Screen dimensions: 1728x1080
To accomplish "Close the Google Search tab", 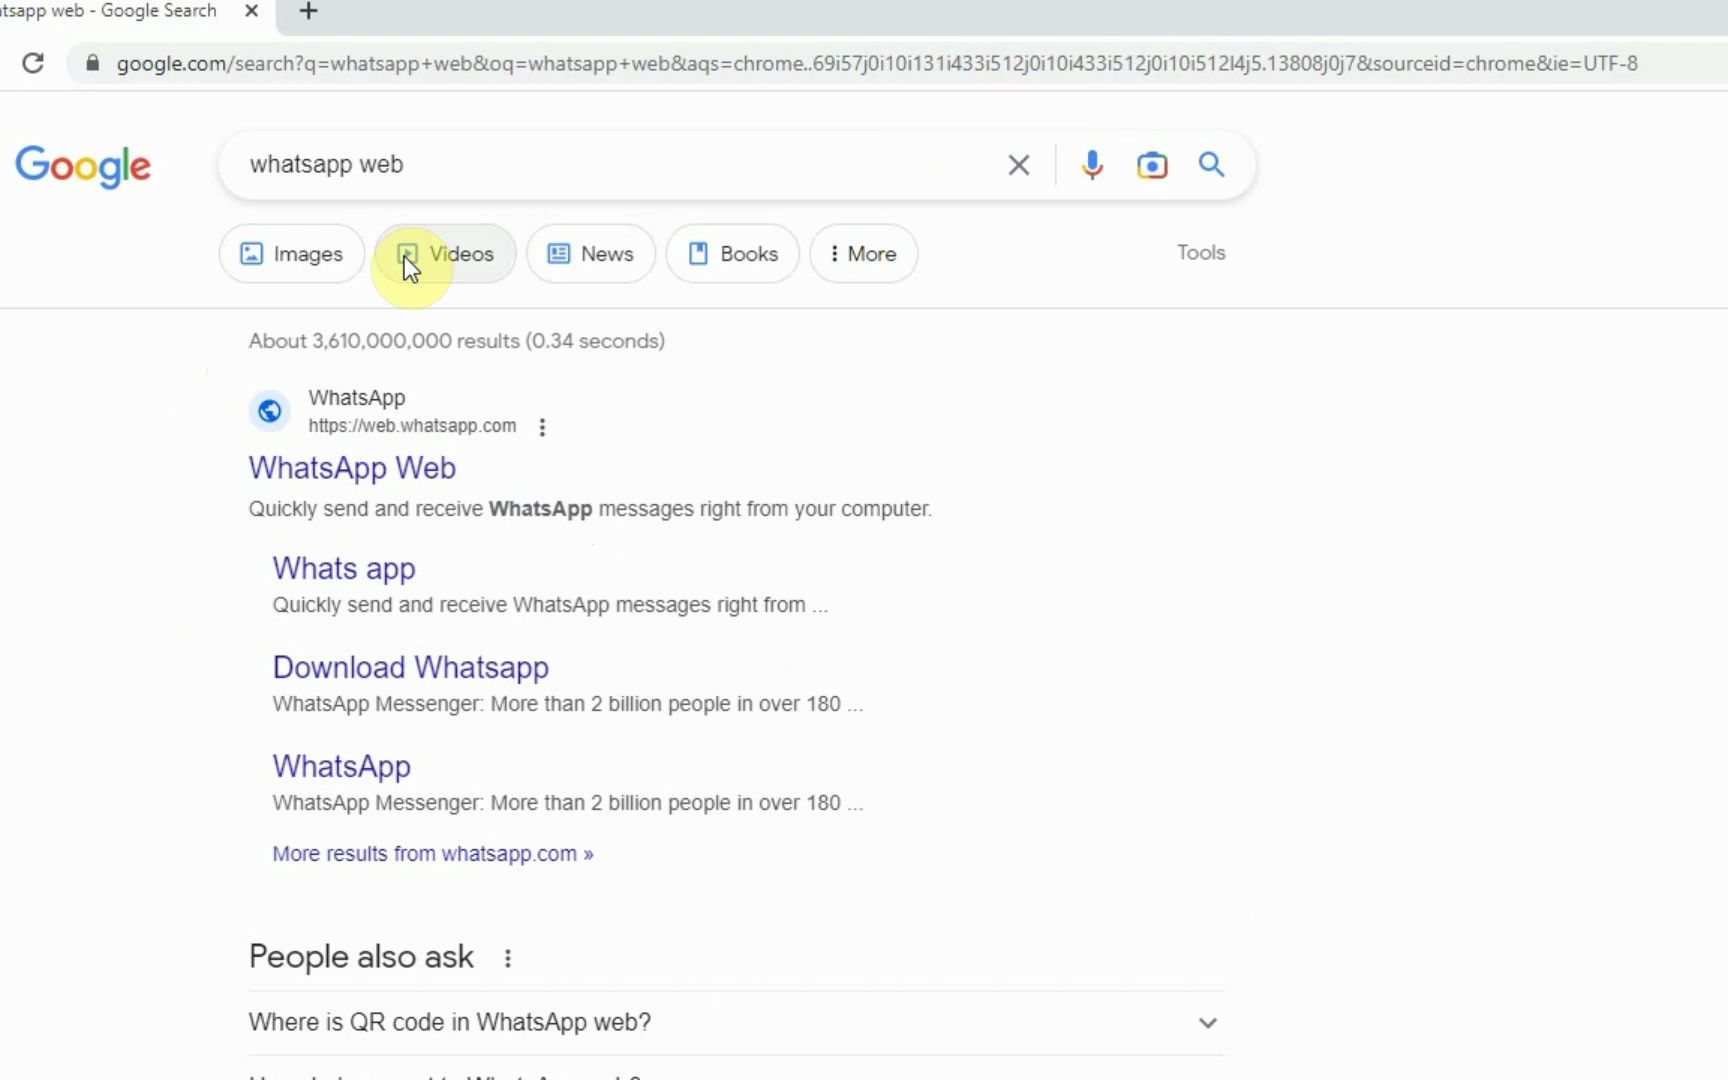I will 252,11.
